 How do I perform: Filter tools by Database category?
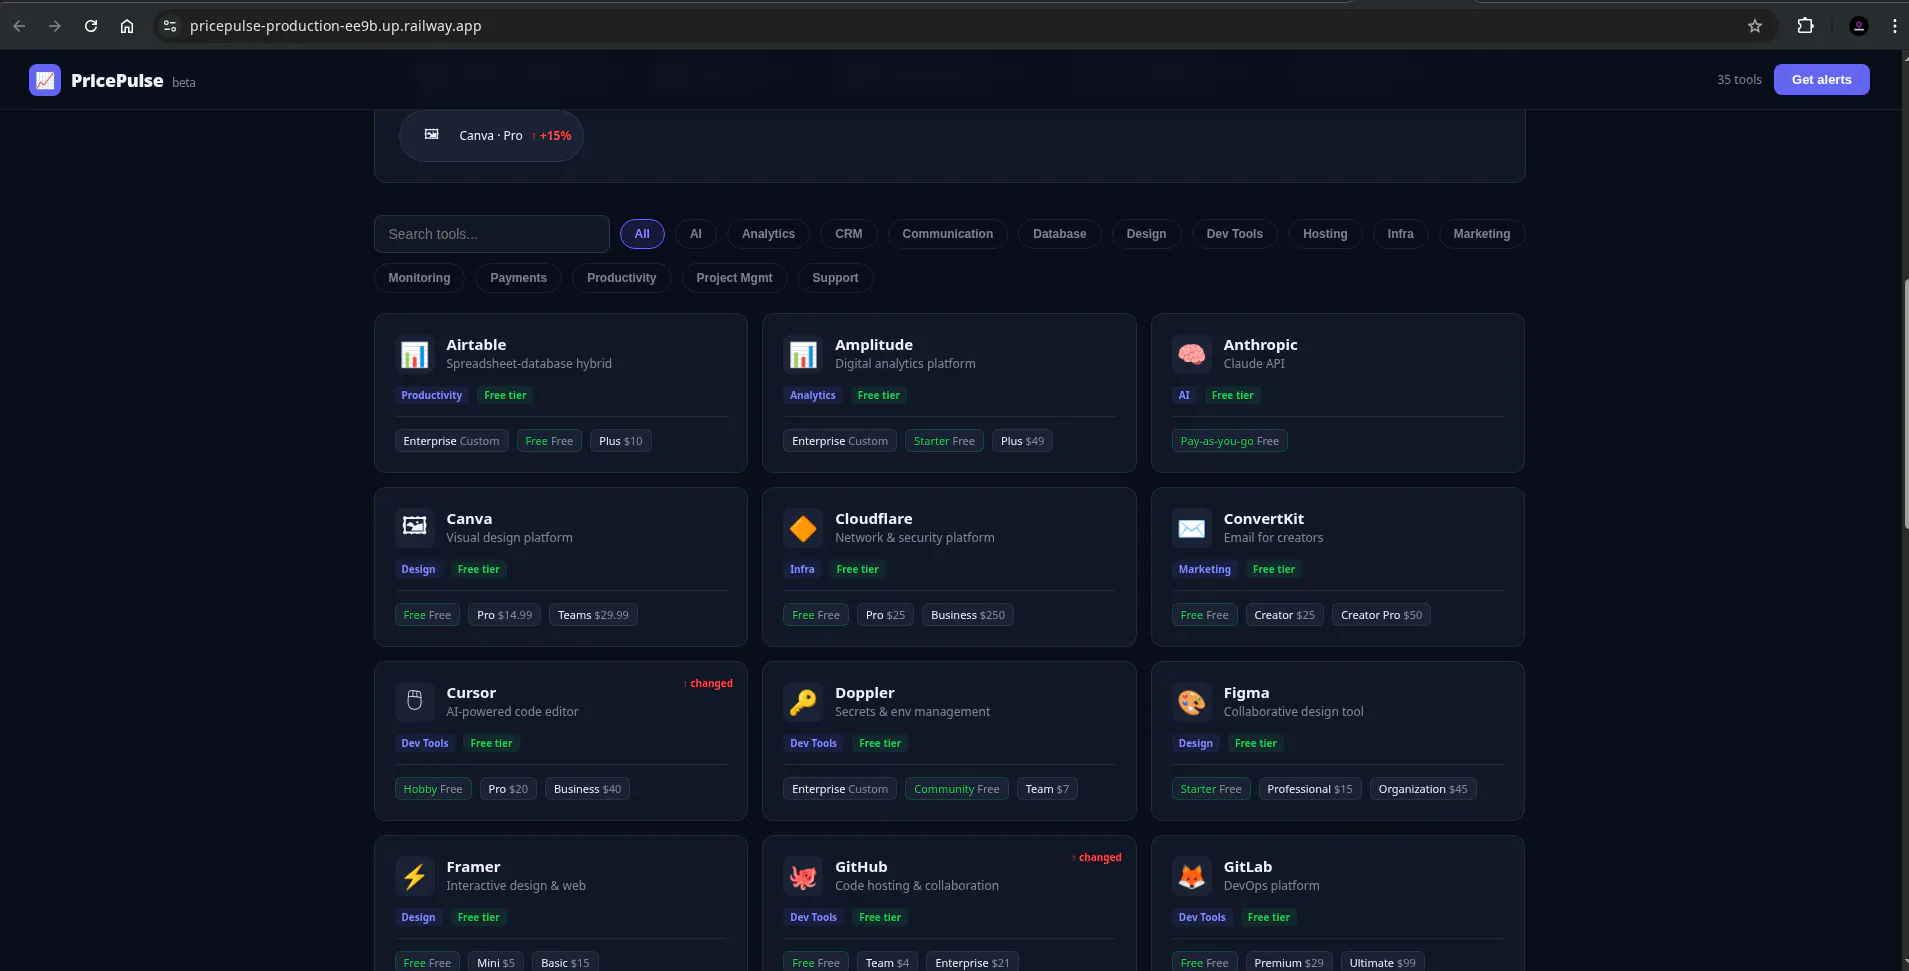point(1059,234)
